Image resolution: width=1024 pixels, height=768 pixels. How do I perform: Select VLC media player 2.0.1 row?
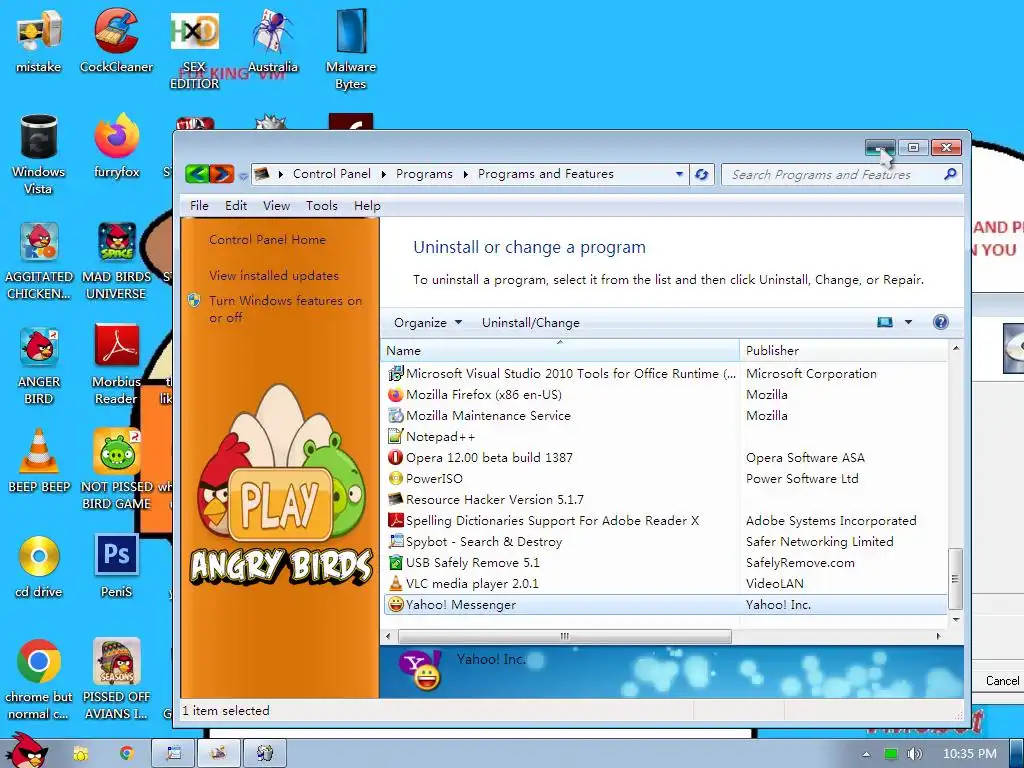click(665, 583)
